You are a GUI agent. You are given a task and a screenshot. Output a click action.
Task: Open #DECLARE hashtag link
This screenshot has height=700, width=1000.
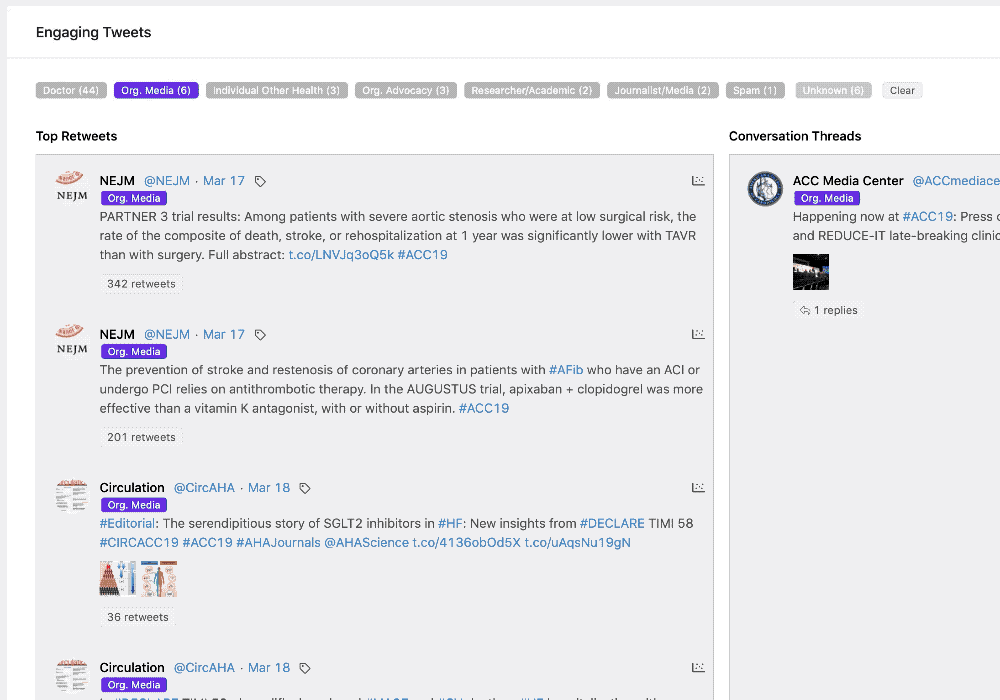(x=612, y=523)
